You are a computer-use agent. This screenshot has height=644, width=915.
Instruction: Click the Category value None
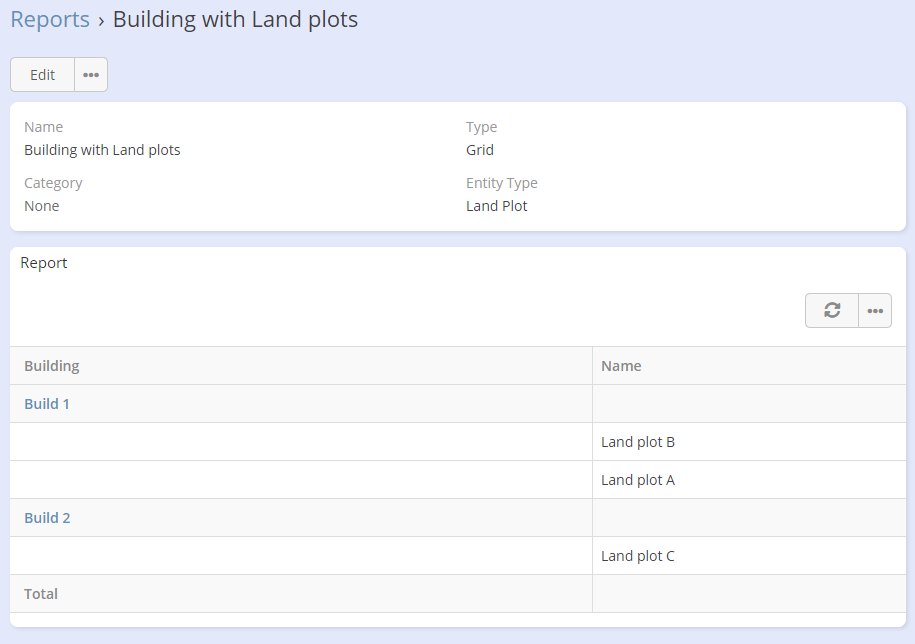point(42,206)
